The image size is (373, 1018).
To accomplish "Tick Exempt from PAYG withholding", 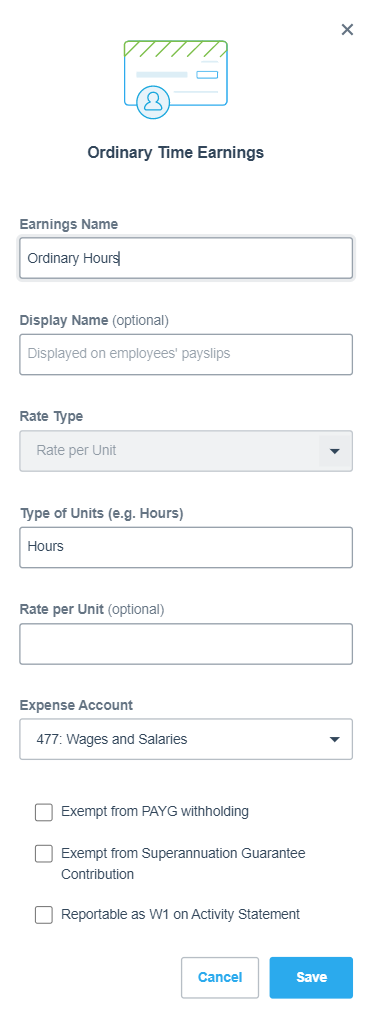I will [43, 812].
